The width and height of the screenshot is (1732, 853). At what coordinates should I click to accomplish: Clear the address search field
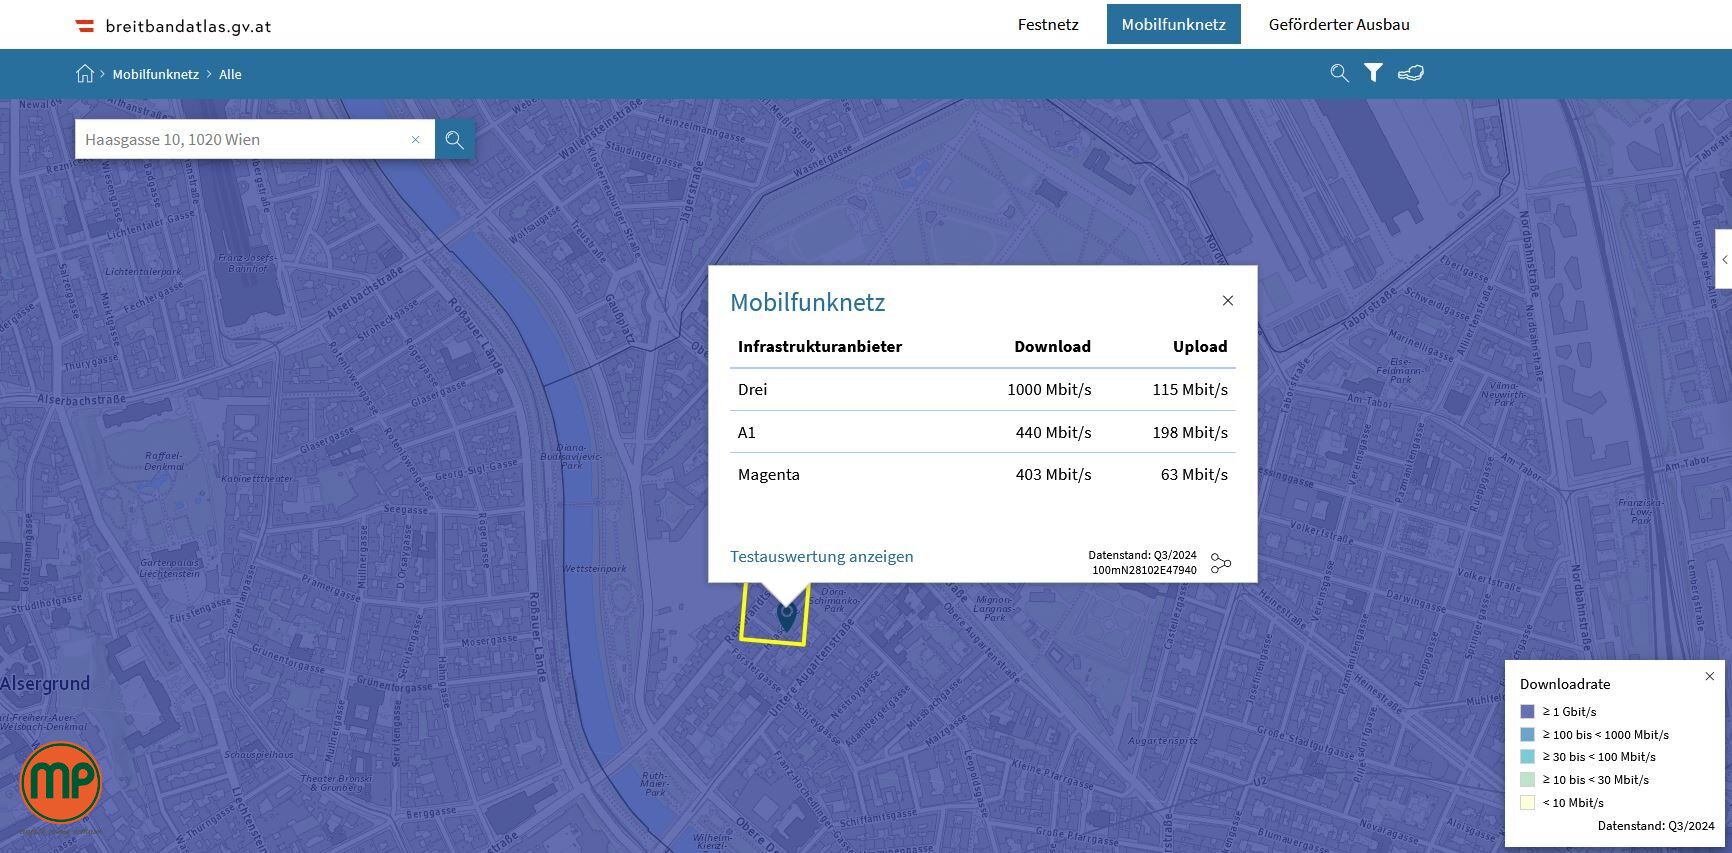[x=416, y=140]
